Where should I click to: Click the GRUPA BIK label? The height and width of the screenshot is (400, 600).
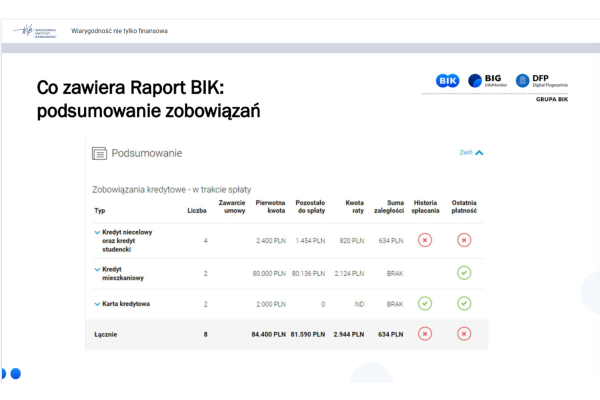[x=550, y=100]
